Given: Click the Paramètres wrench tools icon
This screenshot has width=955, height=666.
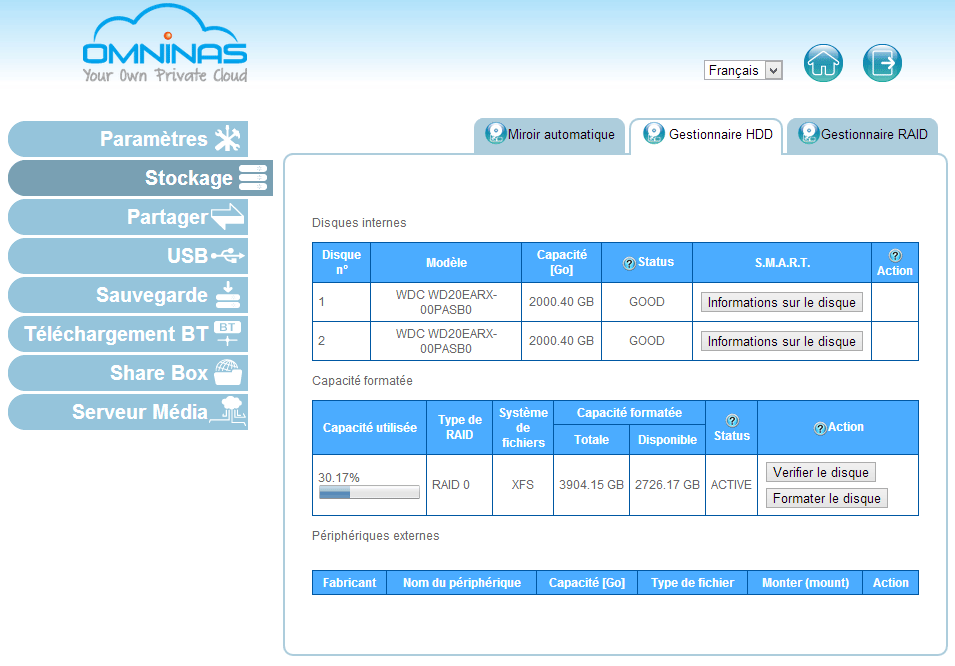Looking at the screenshot, I should 228,139.
